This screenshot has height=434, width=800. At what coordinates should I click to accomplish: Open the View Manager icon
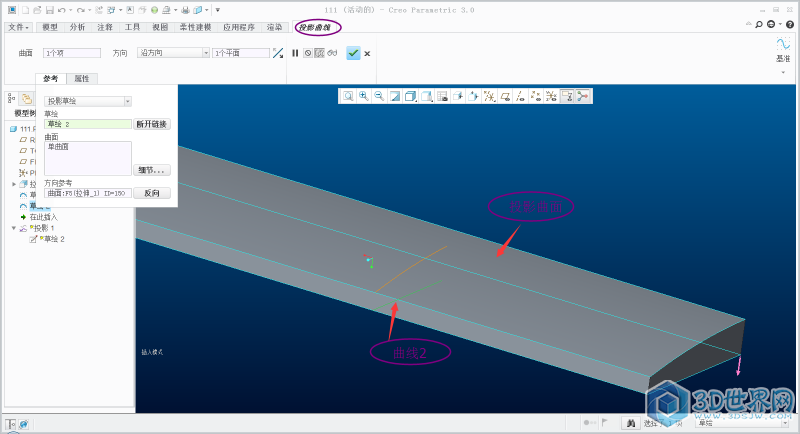pos(442,96)
